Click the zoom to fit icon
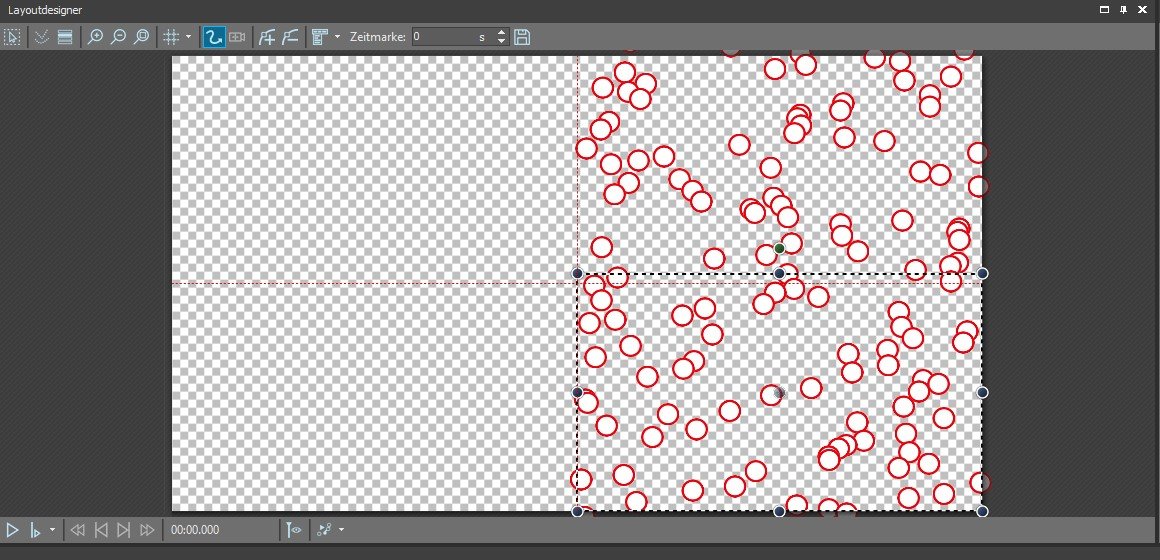The width and height of the screenshot is (1160, 560). click(x=142, y=37)
